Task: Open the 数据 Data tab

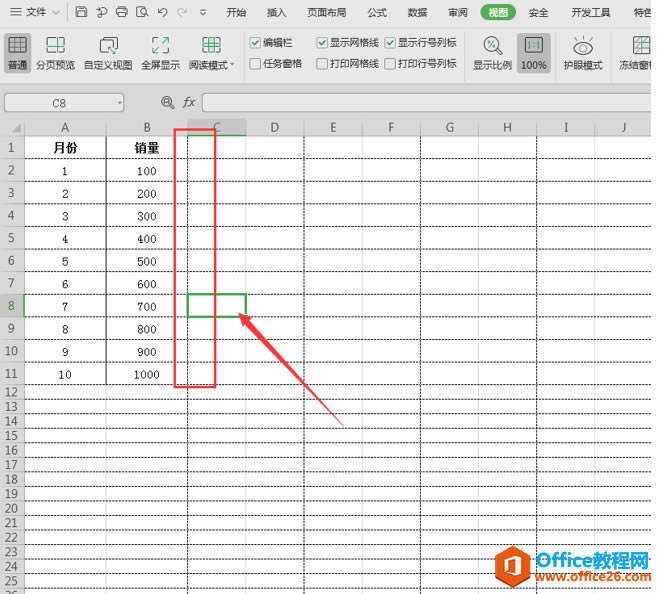Action: click(x=418, y=13)
